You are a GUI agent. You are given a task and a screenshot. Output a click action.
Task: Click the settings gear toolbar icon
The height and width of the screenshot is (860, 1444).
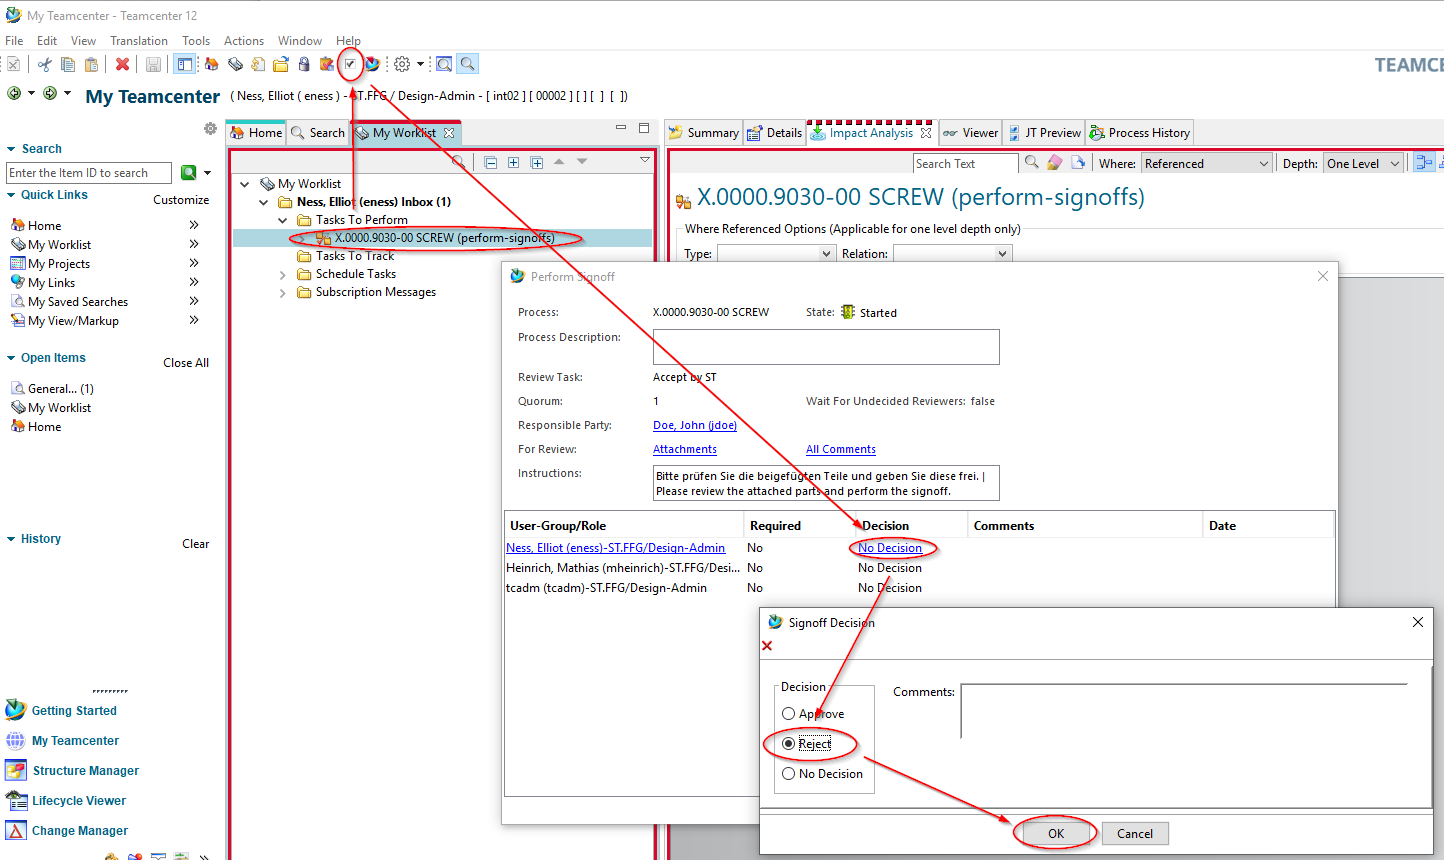click(402, 64)
